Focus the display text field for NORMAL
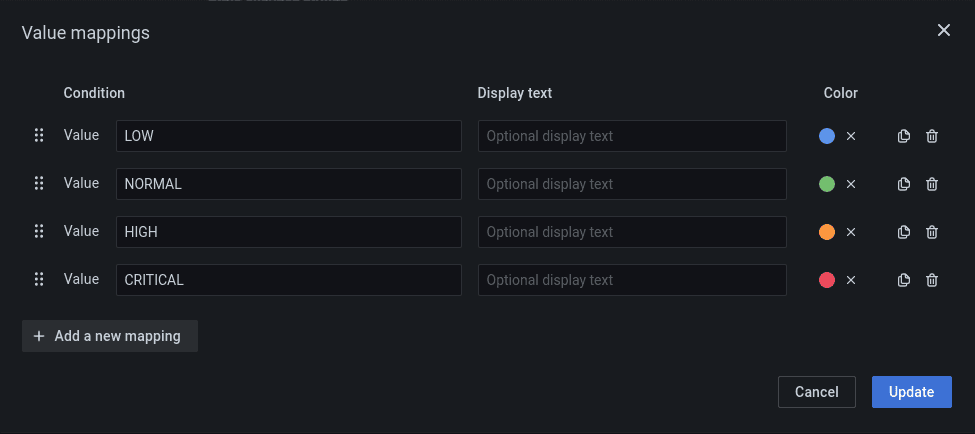This screenshot has width=975, height=434. tap(632, 184)
